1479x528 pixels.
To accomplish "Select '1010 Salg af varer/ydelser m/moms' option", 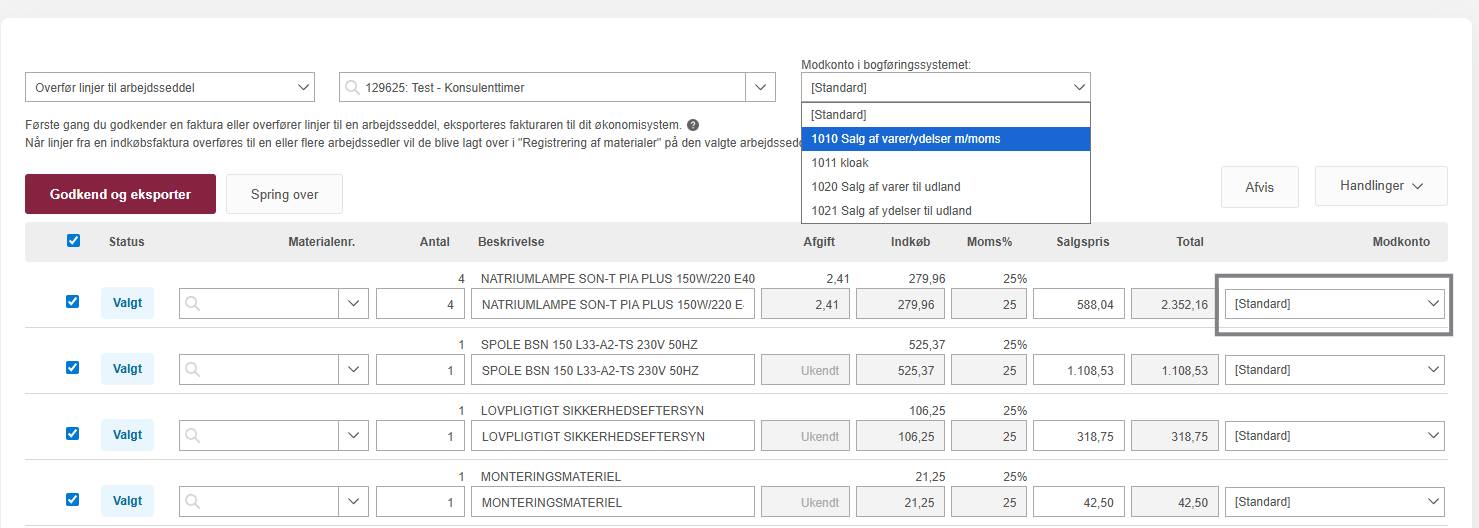I will click(x=945, y=139).
